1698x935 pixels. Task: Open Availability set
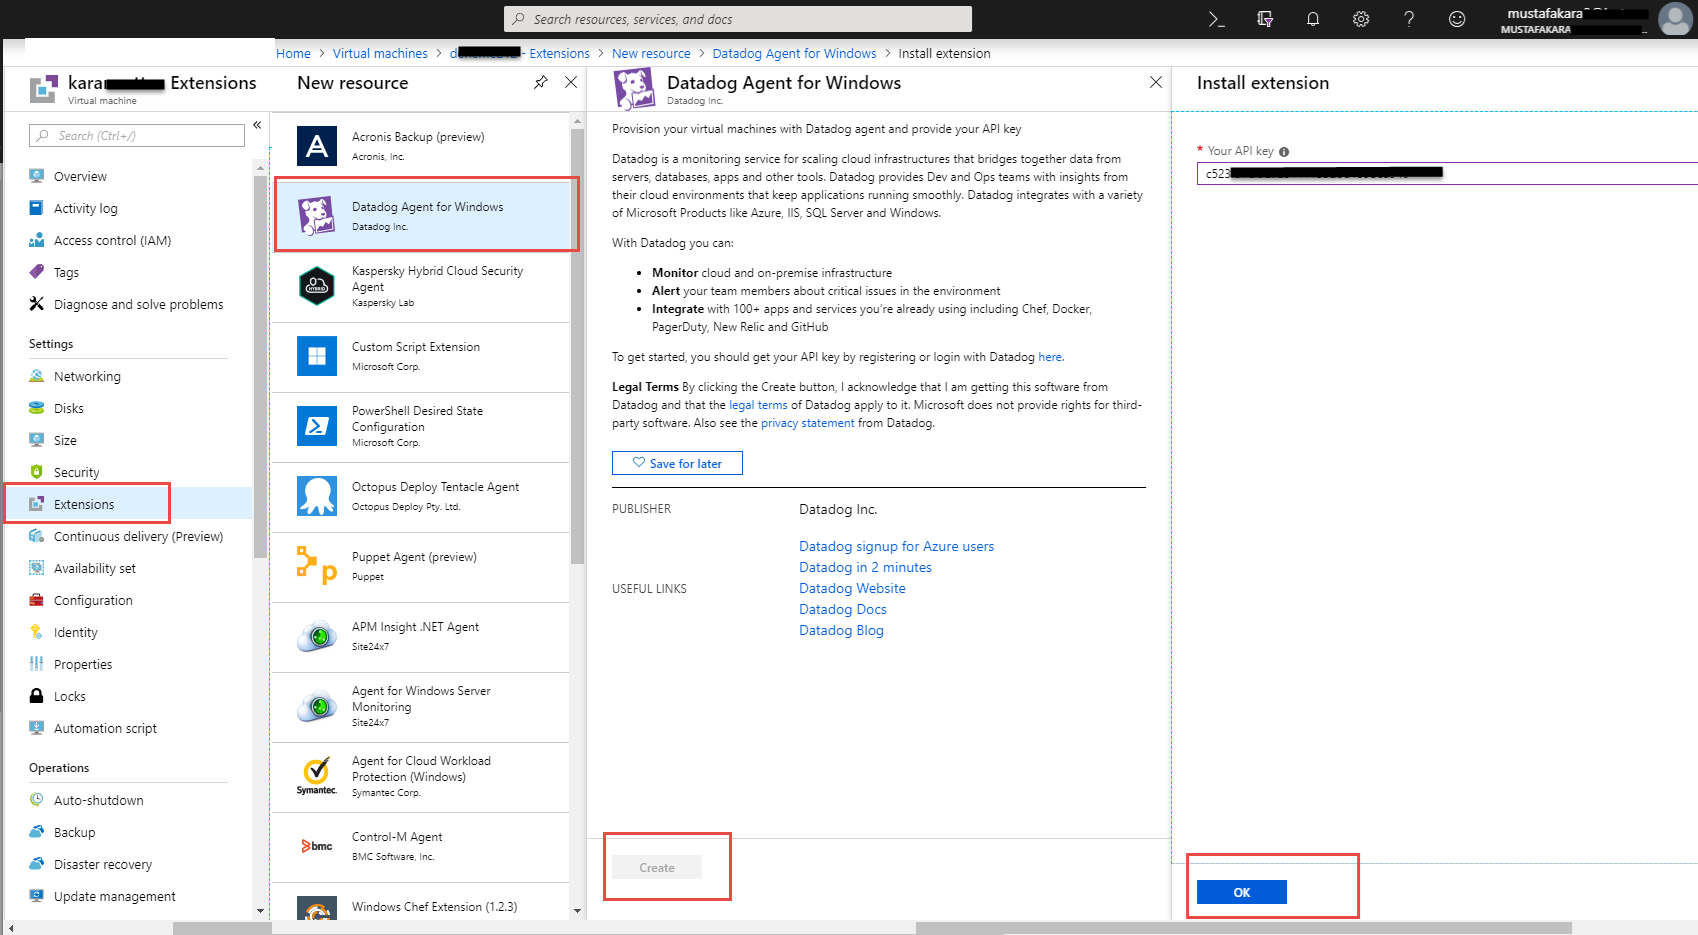pyautogui.click(x=94, y=568)
